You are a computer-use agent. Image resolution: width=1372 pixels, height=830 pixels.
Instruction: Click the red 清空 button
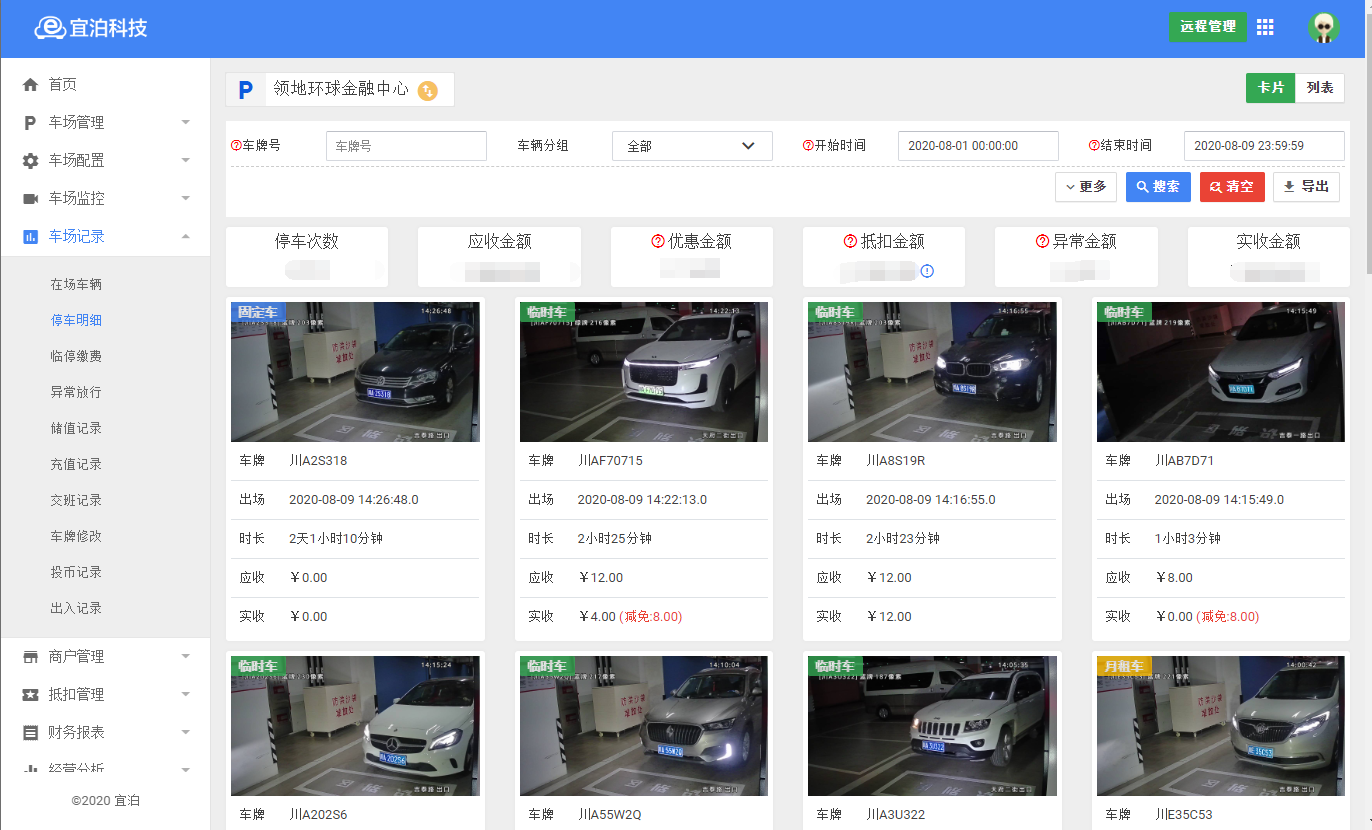1232,187
